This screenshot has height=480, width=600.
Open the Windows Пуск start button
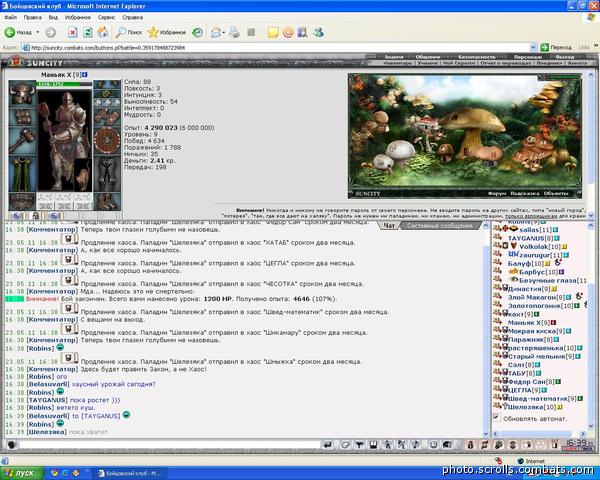[x=21, y=473]
